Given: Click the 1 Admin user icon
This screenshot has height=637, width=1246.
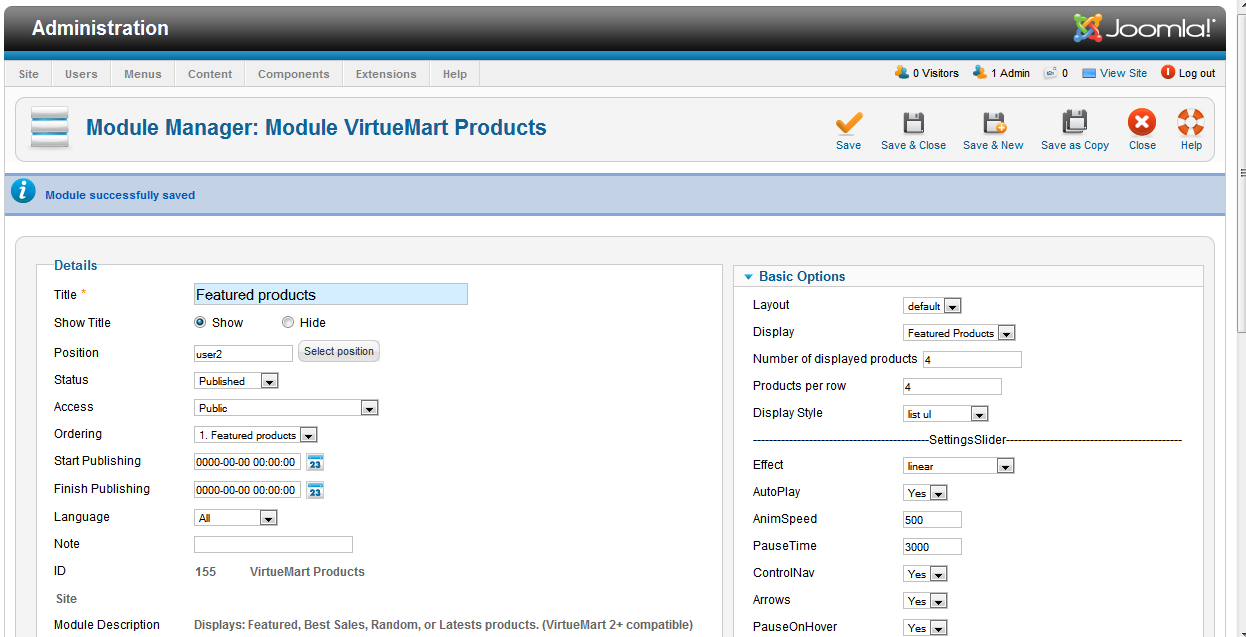Looking at the screenshot, I should pyautogui.click(x=980, y=73).
